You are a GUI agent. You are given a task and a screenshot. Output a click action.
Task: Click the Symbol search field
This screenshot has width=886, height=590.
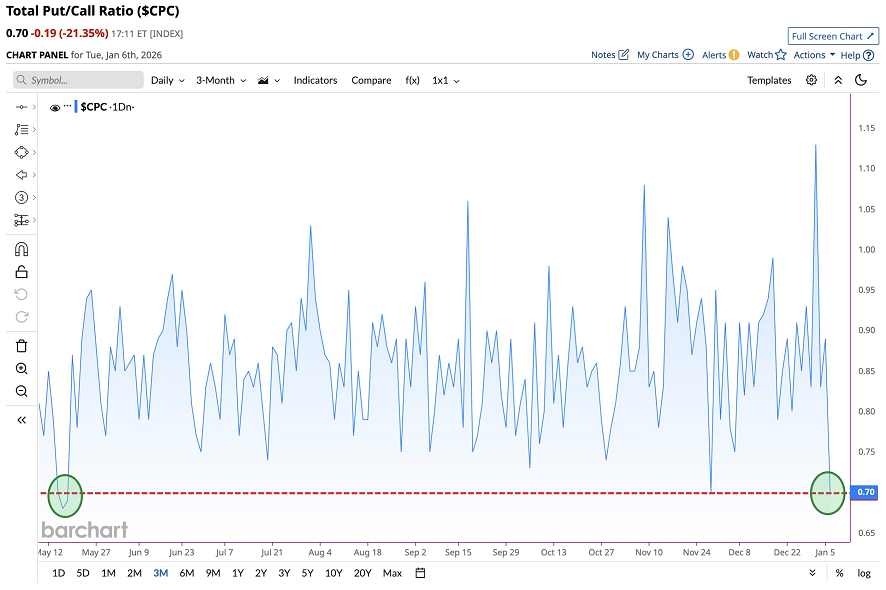(x=78, y=80)
